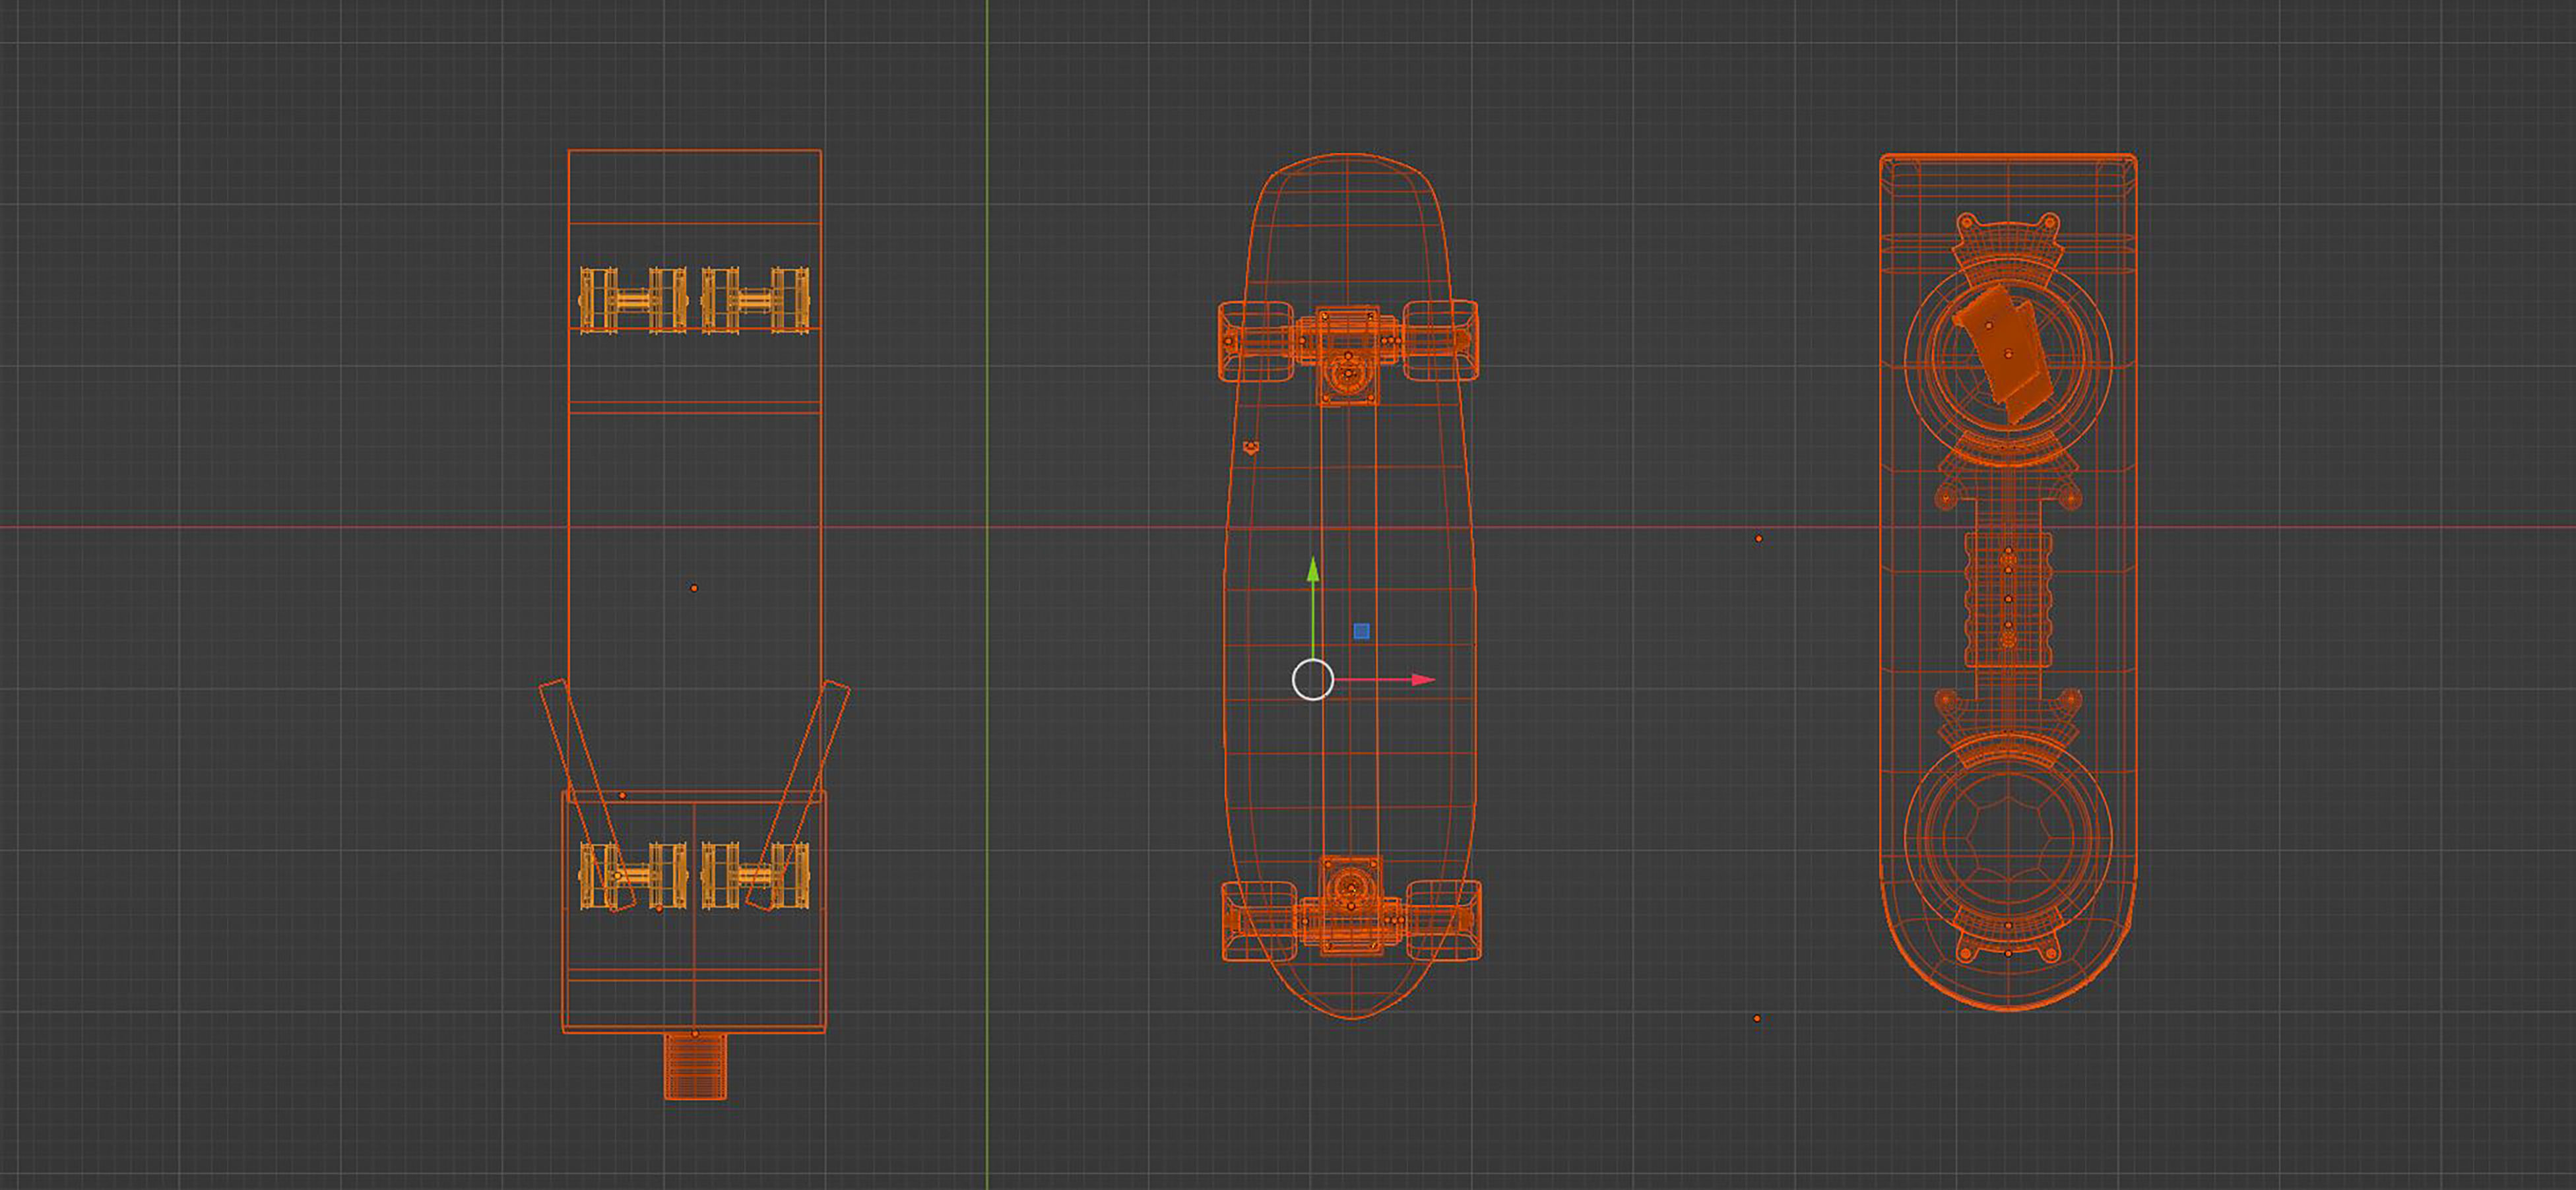This screenshot has width=2576, height=1190.
Task: Click the origin dot inside the left box model
Action: [694, 588]
